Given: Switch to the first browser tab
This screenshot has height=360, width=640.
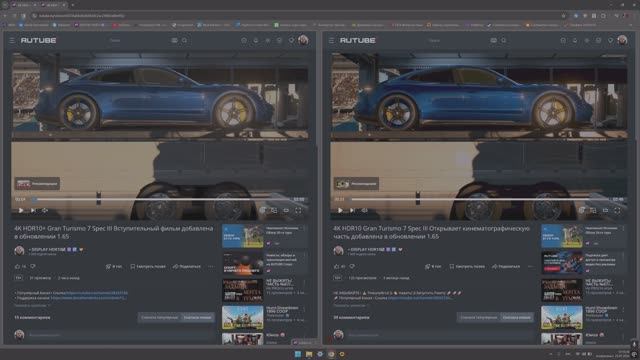Looking at the screenshot, I should click(x=23, y=5).
